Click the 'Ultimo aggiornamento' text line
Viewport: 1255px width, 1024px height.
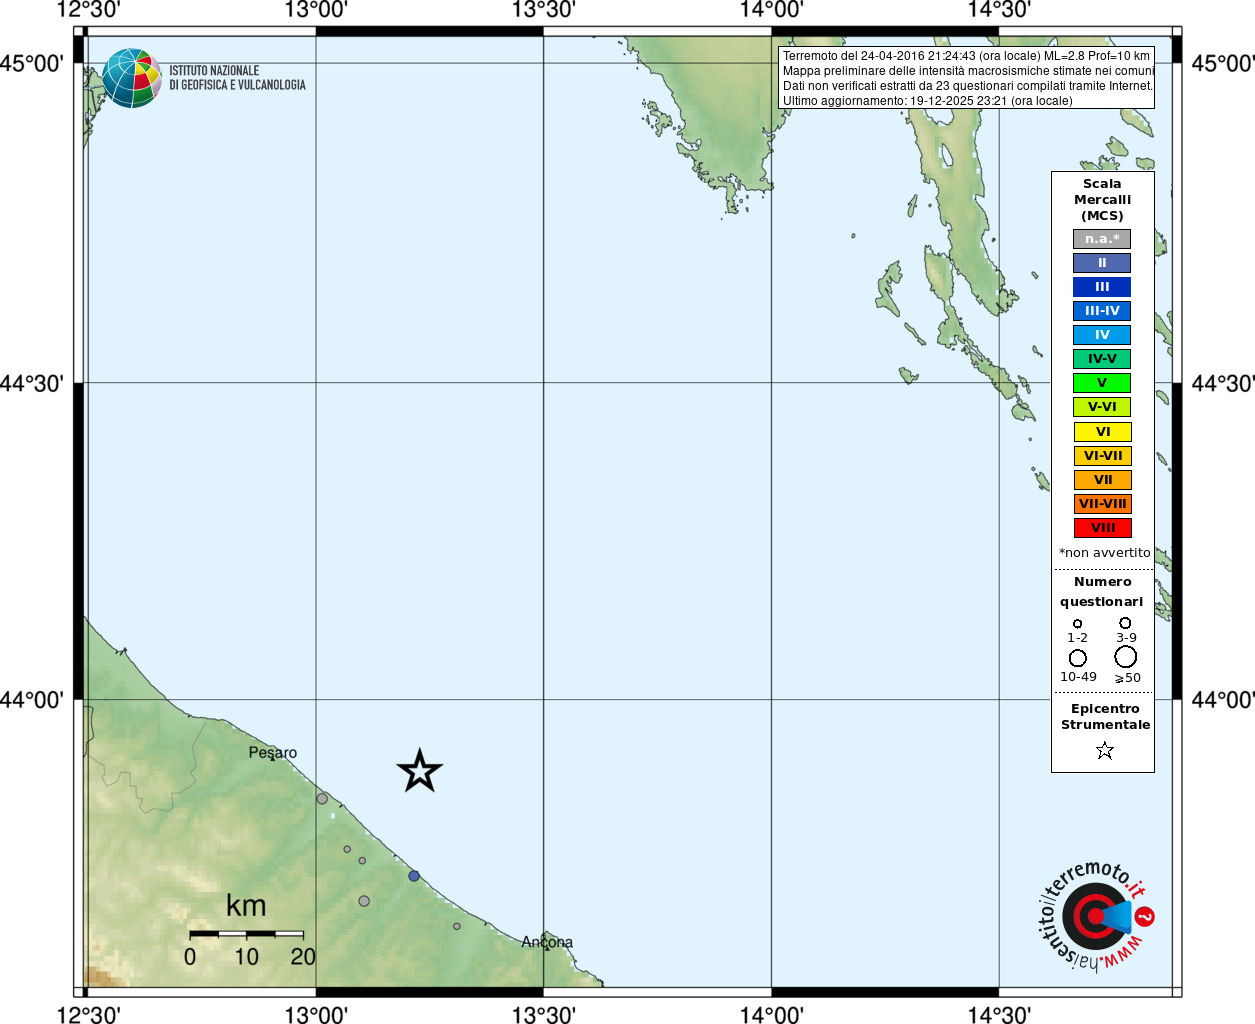927,101
